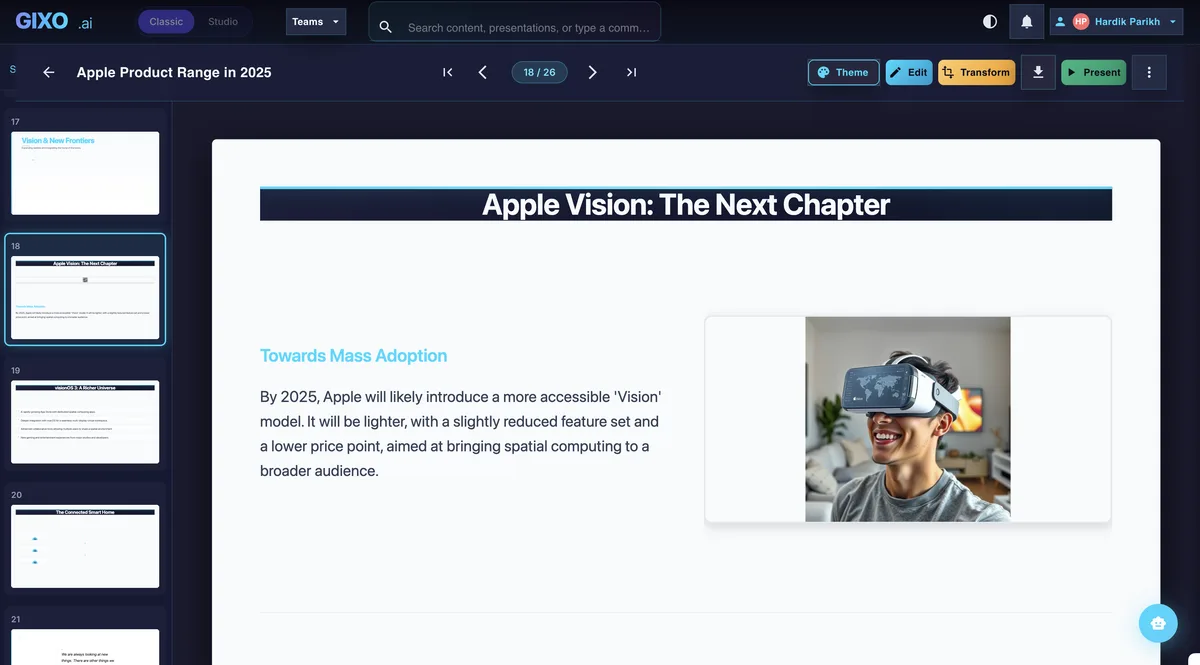Switch to Classic mode
Screen dimensions: 1200x665
click(166, 21)
